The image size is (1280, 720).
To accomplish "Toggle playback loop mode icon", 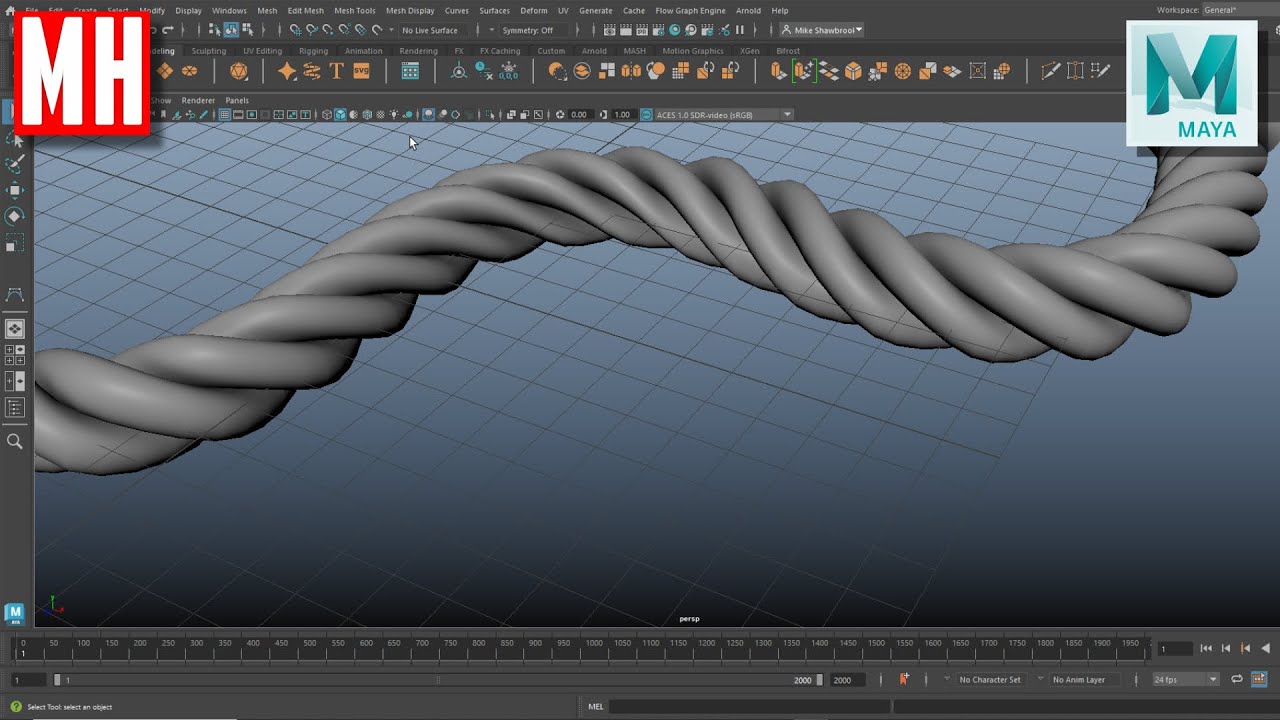I will coord(1237,679).
